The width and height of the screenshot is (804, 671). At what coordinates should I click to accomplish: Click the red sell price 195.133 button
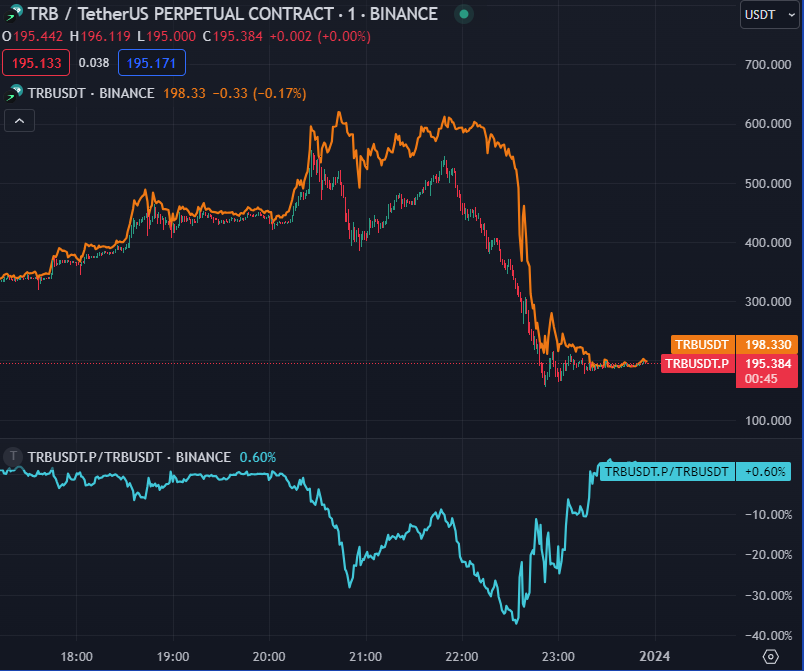[x=36, y=63]
